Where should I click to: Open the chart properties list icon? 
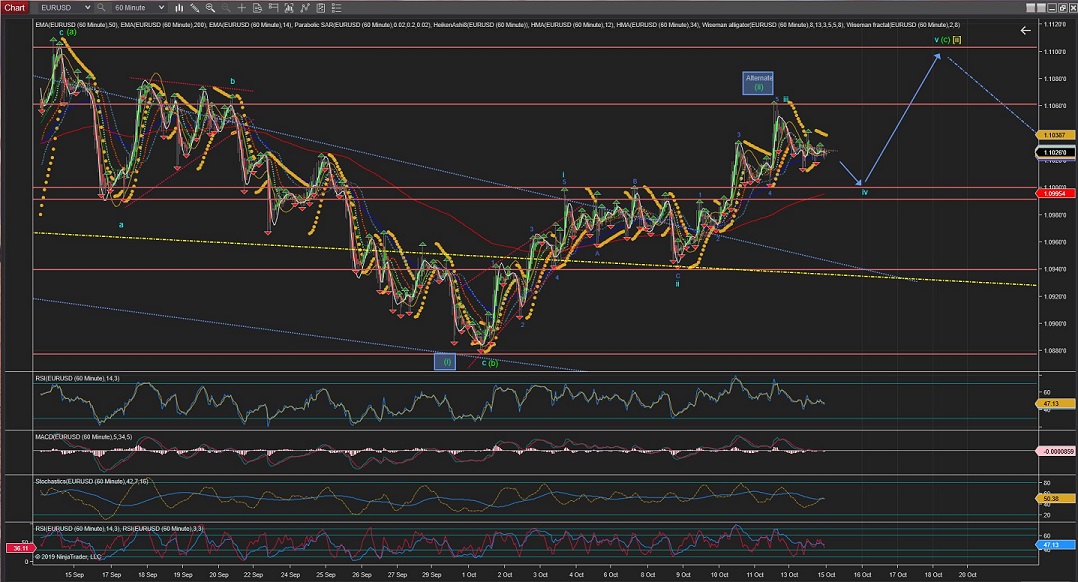[x=336, y=8]
